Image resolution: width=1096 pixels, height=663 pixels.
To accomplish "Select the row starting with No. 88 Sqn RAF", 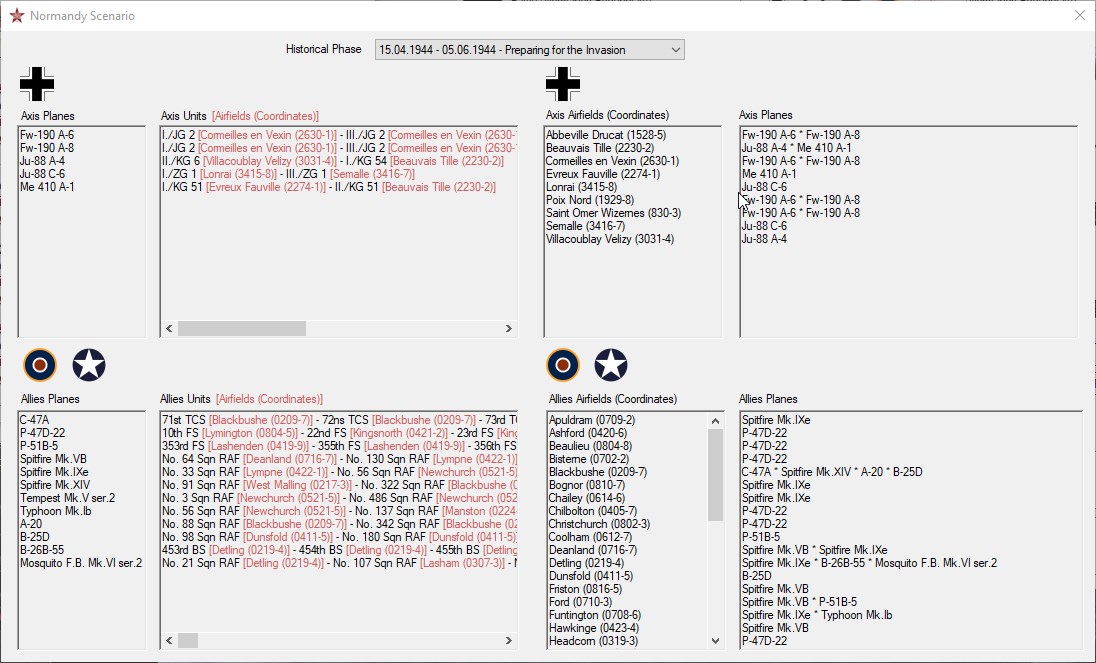I will point(339,524).
